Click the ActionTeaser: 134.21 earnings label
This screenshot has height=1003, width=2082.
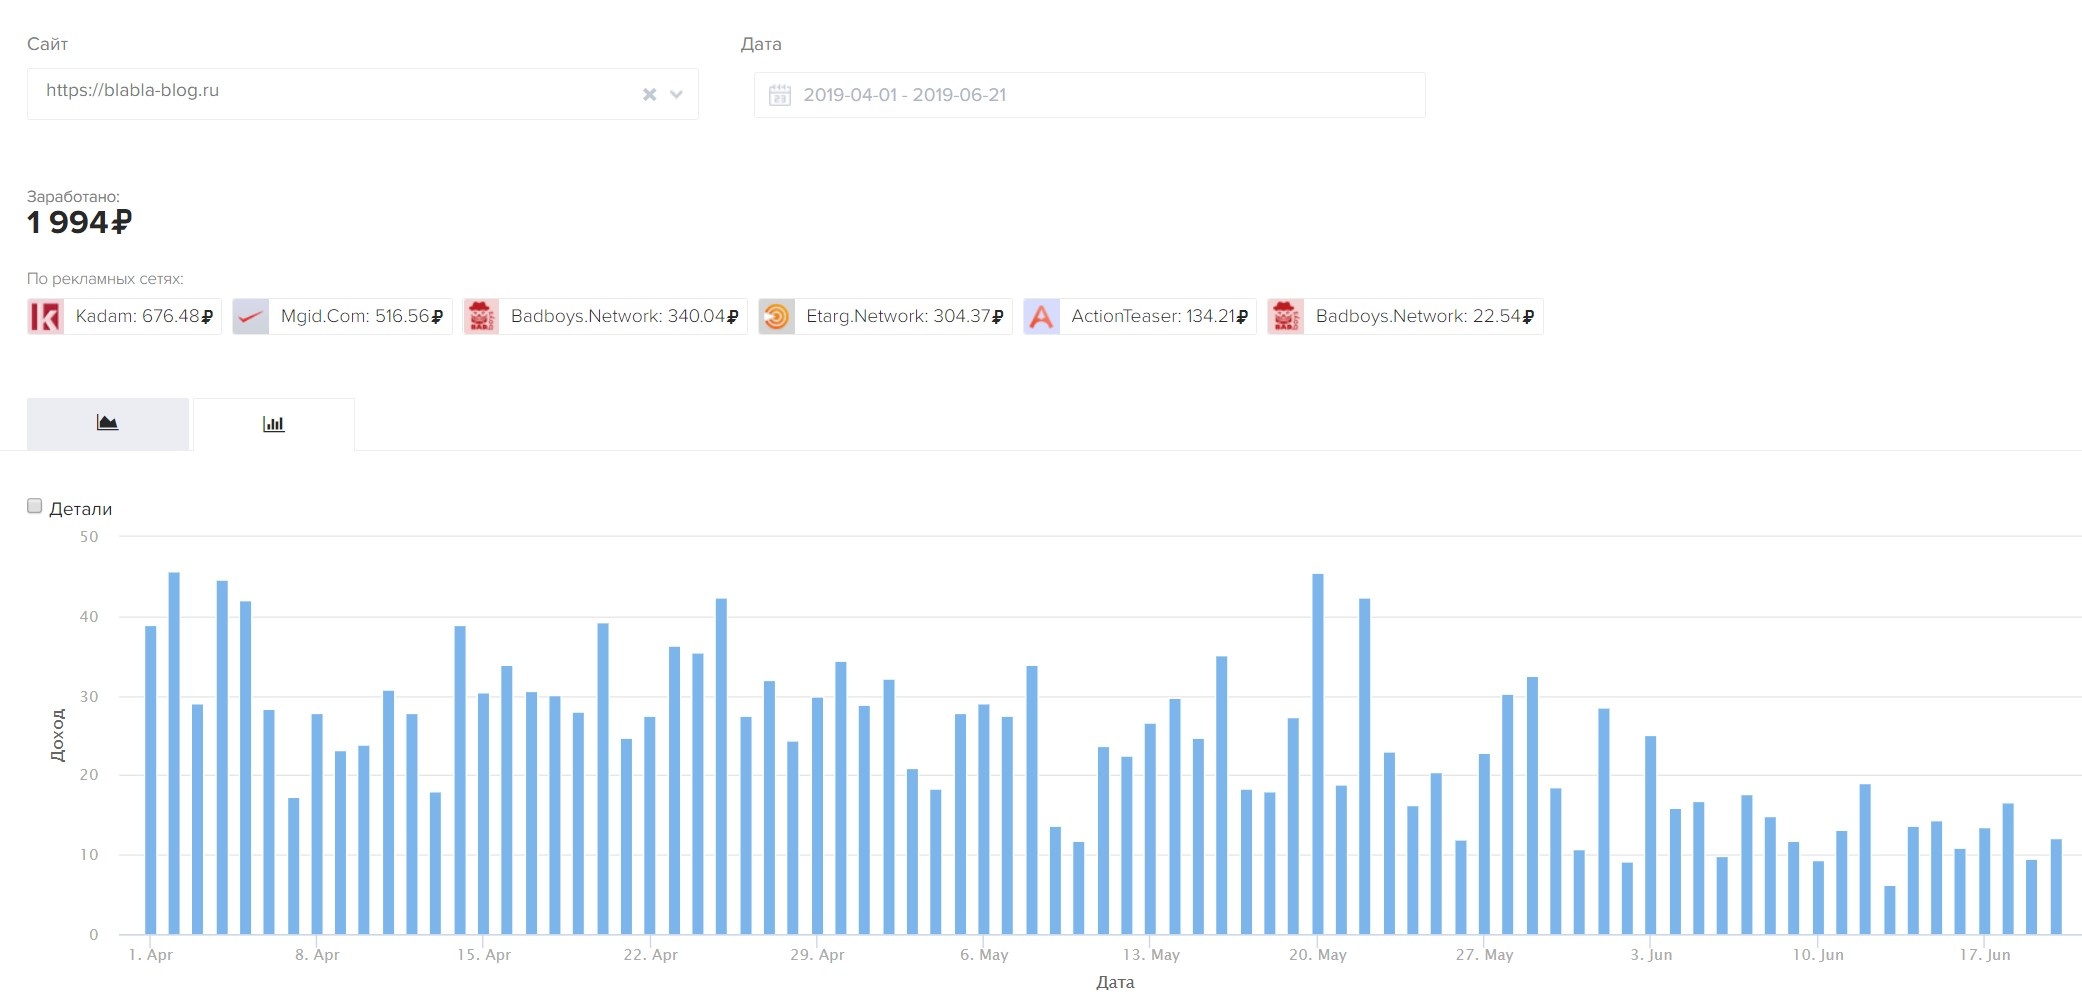(1159, 317)
